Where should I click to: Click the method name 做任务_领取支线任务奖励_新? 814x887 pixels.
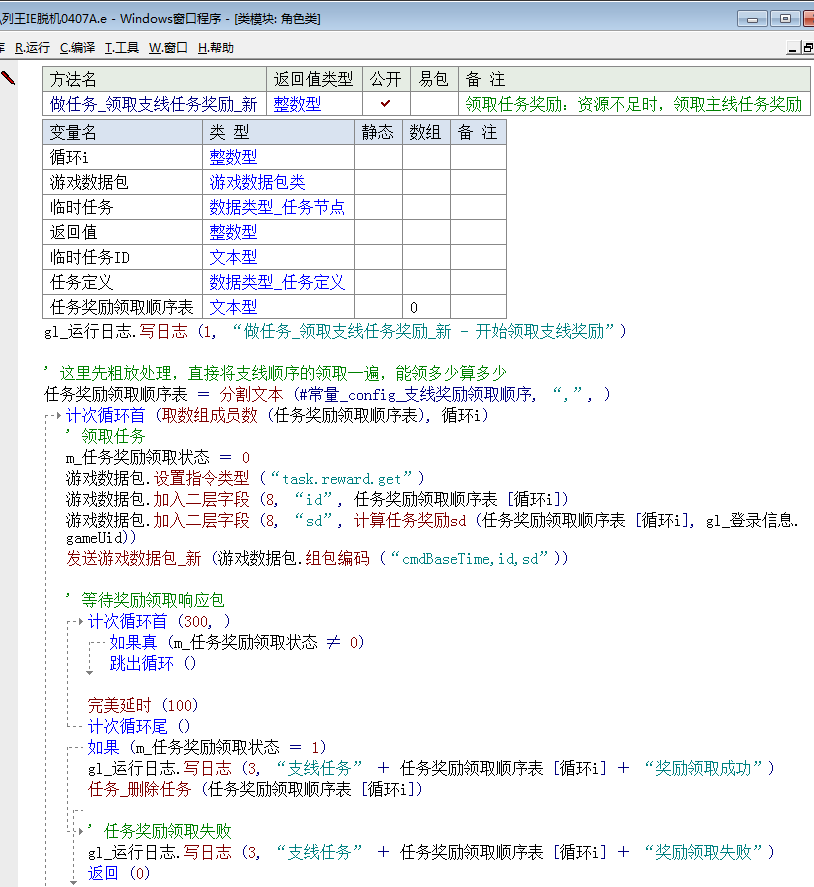tap(153, 104)
